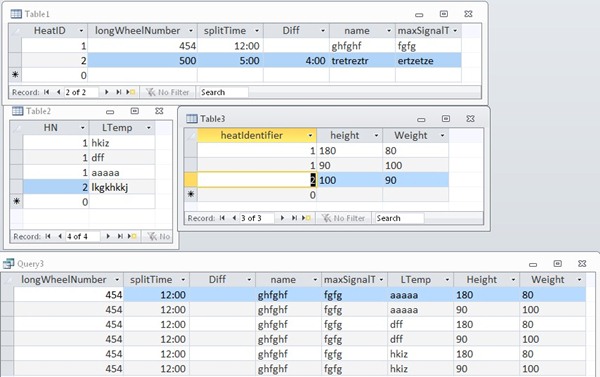Image resolution: width=600 pixels, height=377 pixels.
Task: Select all rows via Table3 corner selector
Action: click(x=191, y=135)
